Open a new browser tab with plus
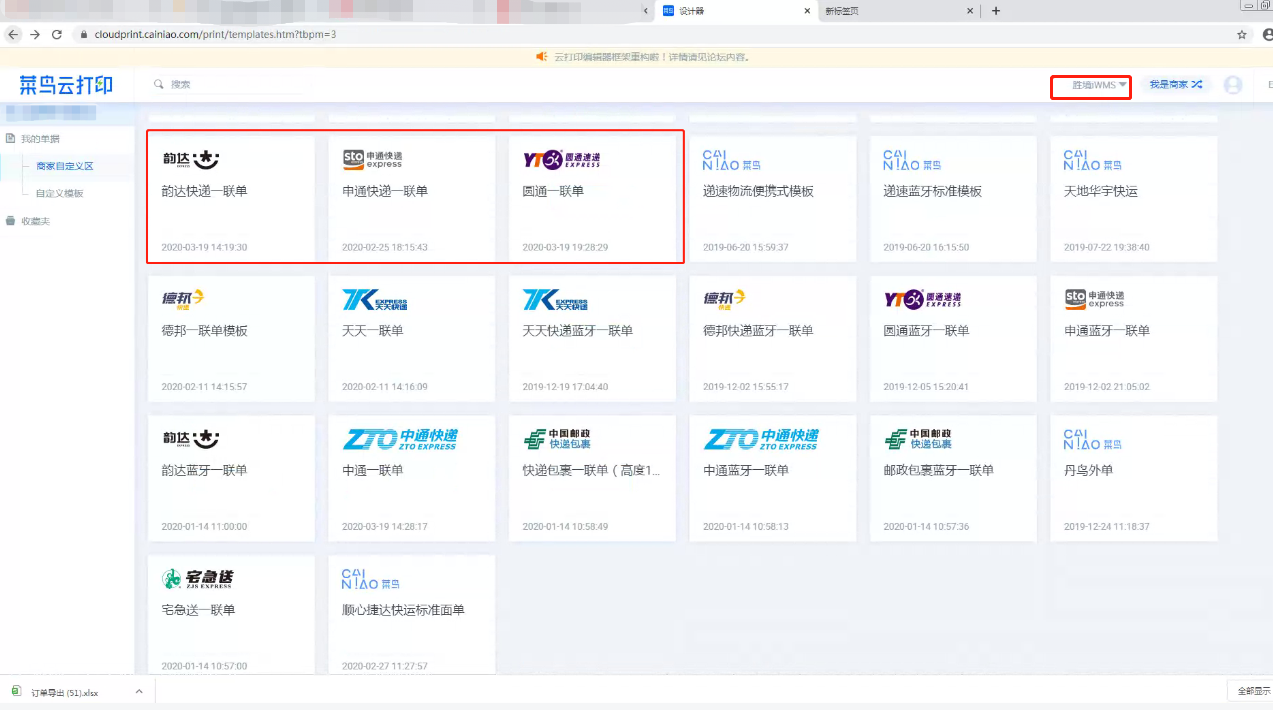 click(x=996, y=11)
